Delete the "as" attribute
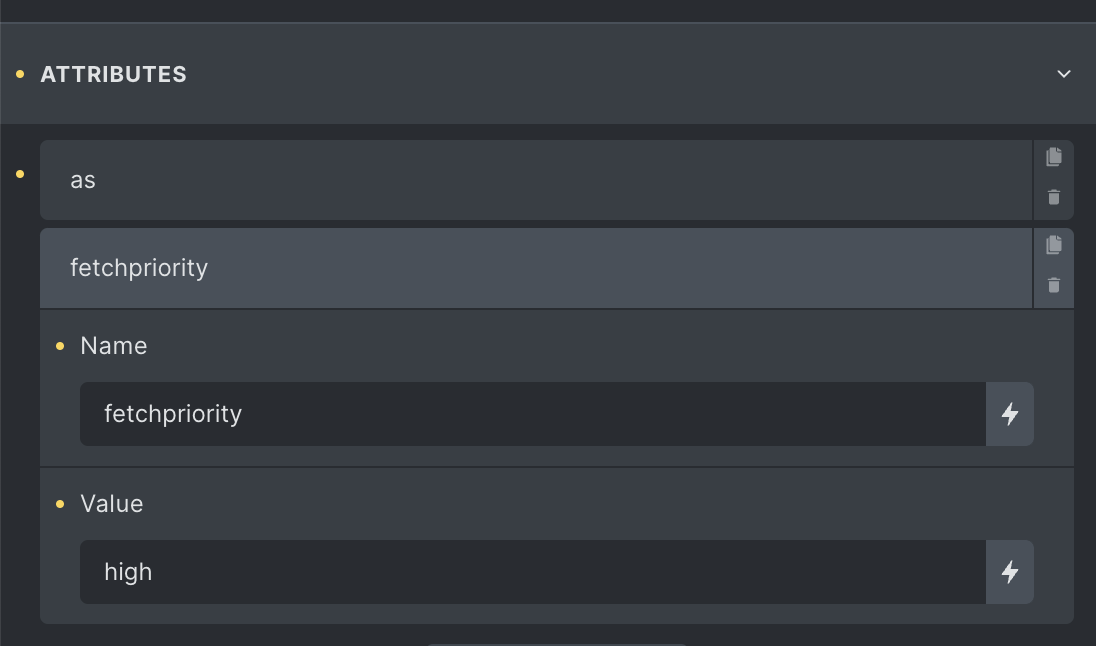Viewport: 1096px width, 646px height. tap(1053, 197)
